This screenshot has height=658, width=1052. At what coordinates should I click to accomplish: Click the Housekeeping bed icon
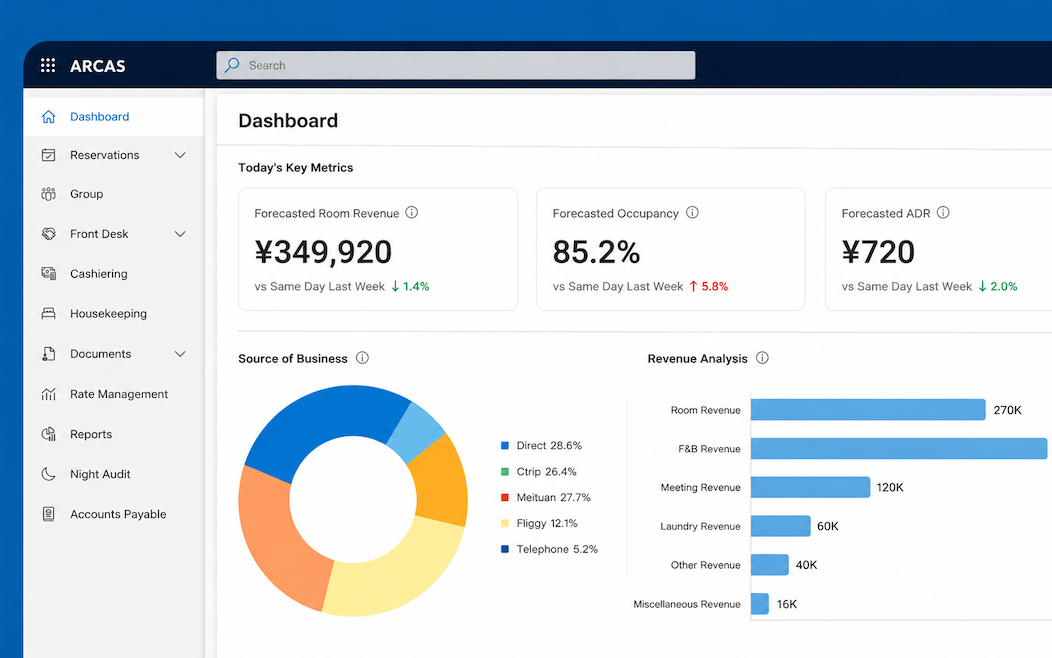48,313
